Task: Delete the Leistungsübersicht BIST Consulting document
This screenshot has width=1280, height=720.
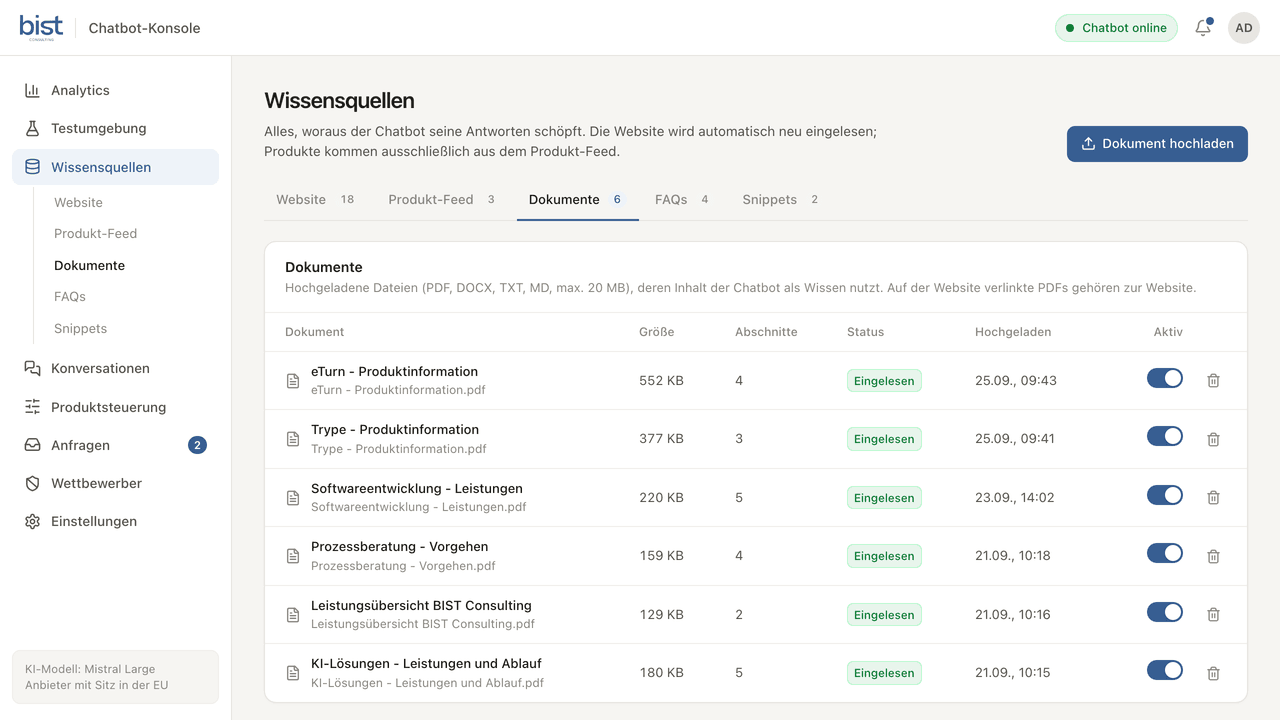Action: (1213, 614)
